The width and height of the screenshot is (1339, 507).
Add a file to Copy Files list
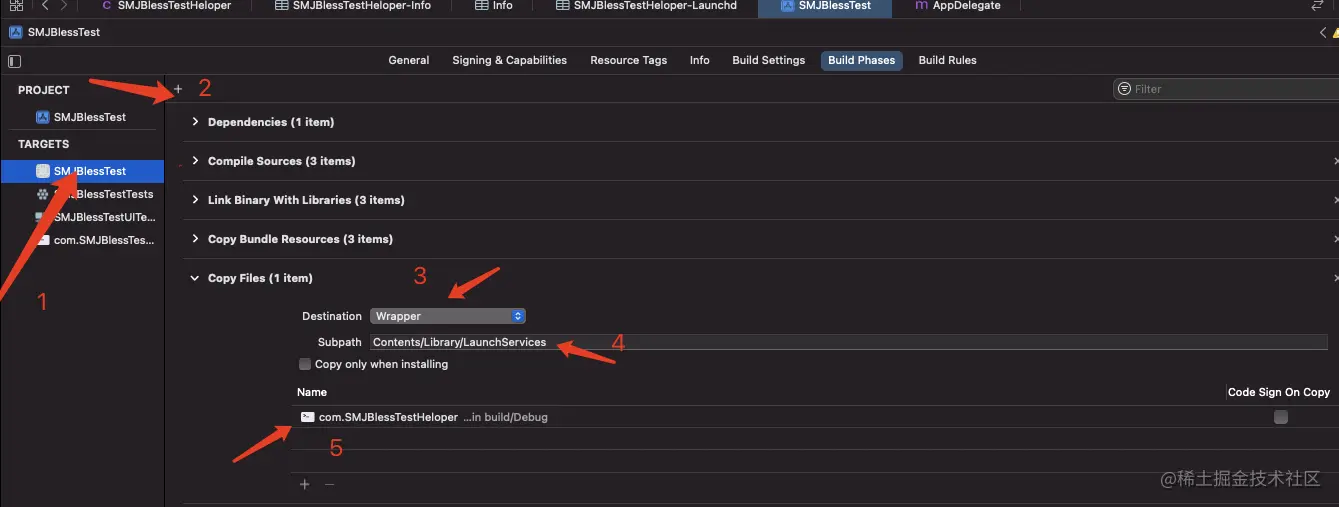(305, 484)
